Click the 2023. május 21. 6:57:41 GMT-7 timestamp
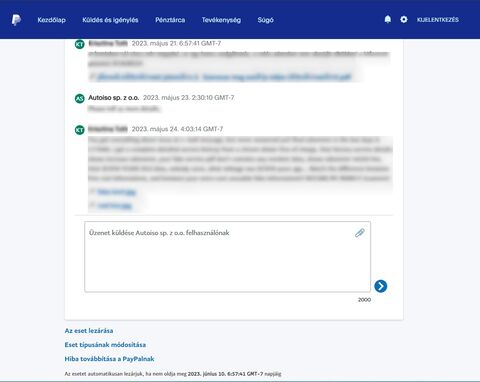Image resolution: width=480 pixels, height=382 pixels. pyautogui.click(x=176, y=43)
